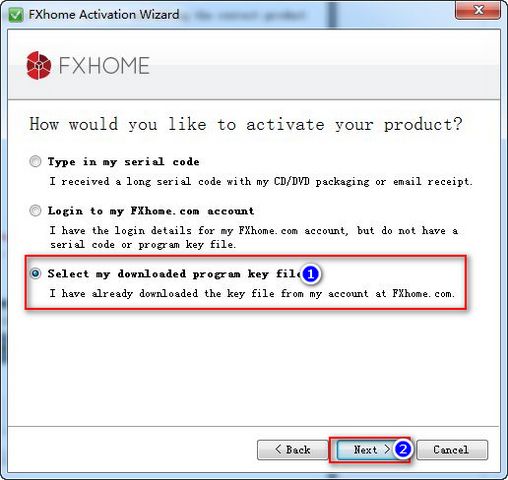Click the Next button

pos(366,450)
